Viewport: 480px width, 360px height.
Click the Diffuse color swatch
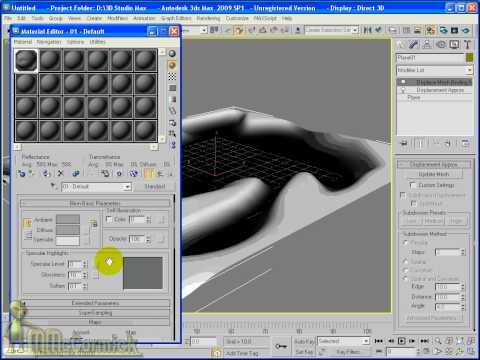point(68,230)
